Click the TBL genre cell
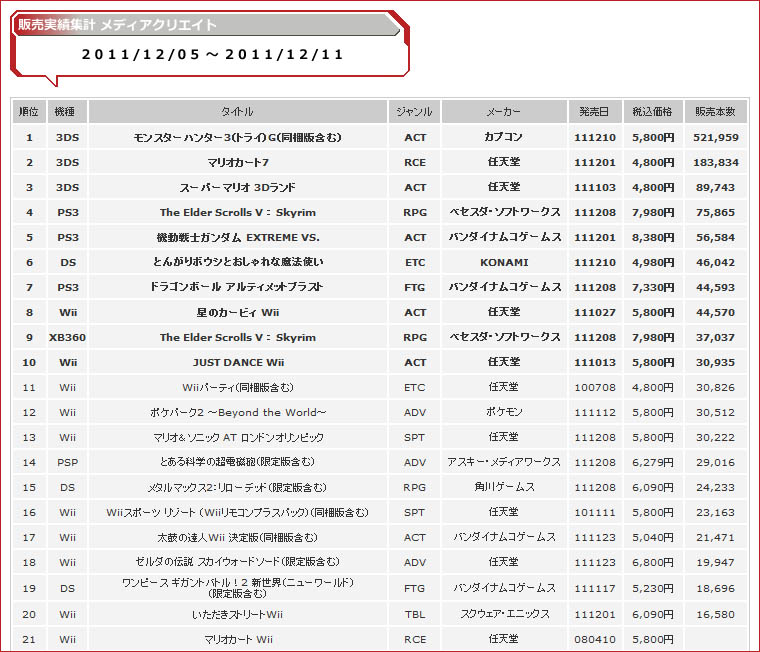This screenshot has height=652, width=760. 415,615
